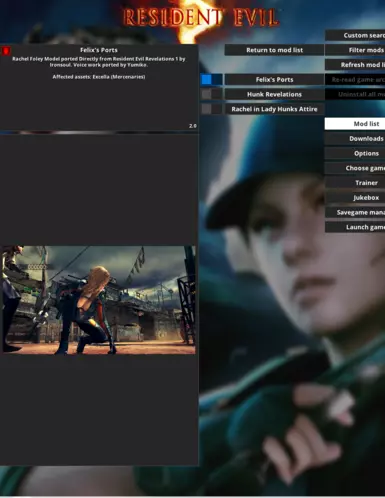Enable Rachel in Lady Hunks Attire checkbox
The height and width of the screenshot is (498, 385).
(x=207, y=109)
